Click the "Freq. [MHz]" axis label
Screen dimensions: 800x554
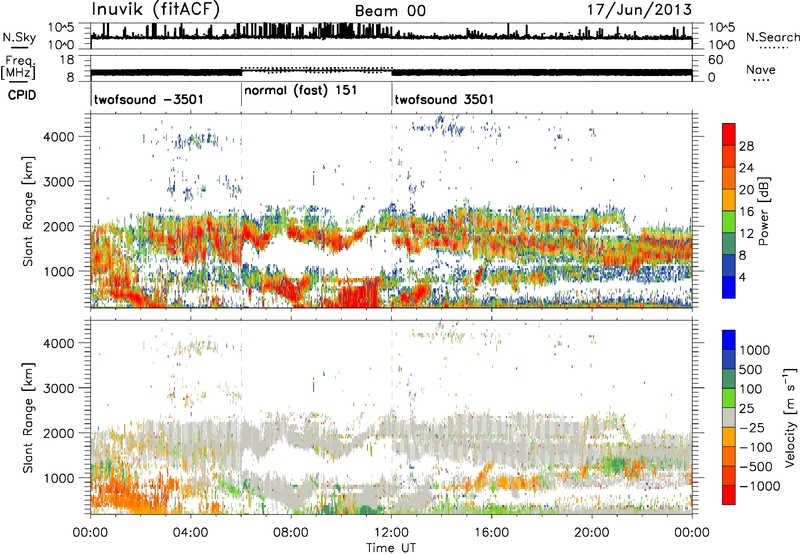coord(19,68)
